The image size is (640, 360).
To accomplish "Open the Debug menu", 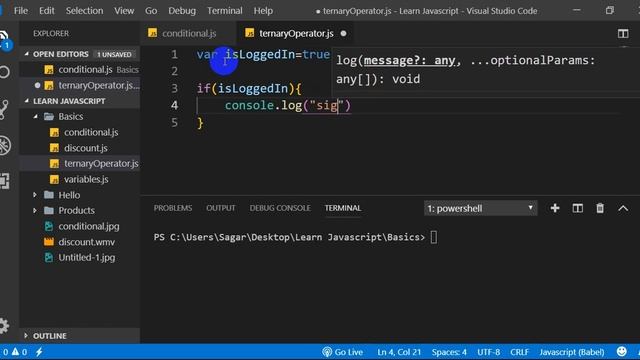I will (182, 11).
